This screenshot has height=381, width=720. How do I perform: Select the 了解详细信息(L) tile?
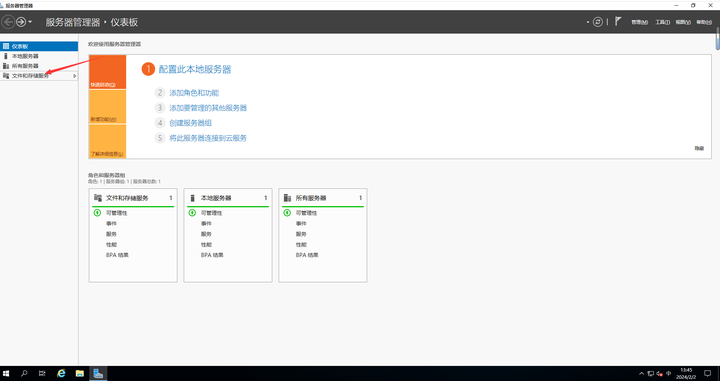pos(107,141)
